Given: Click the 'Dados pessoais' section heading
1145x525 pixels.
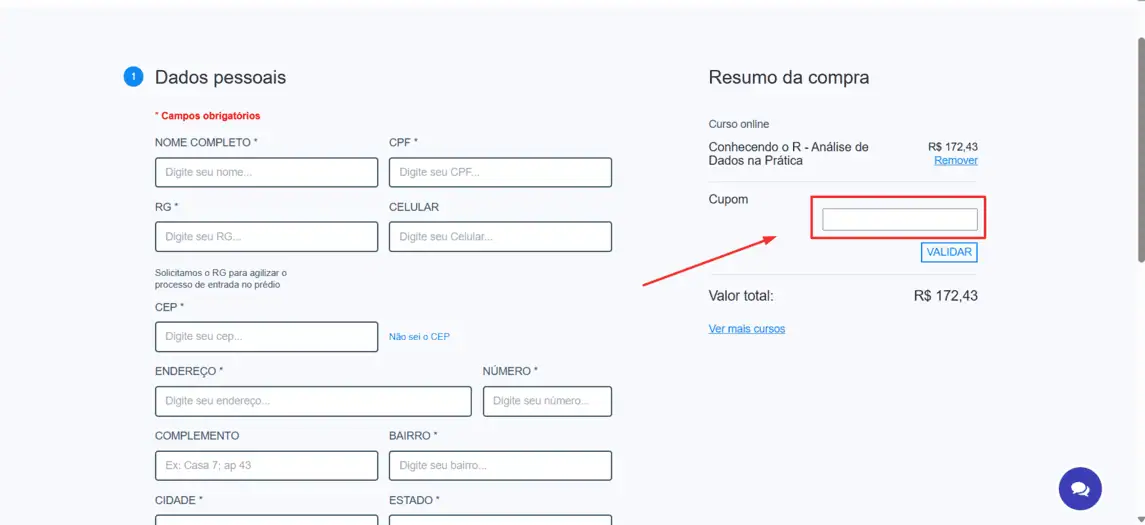Looking at the screenshot, I should pos(220,77).
